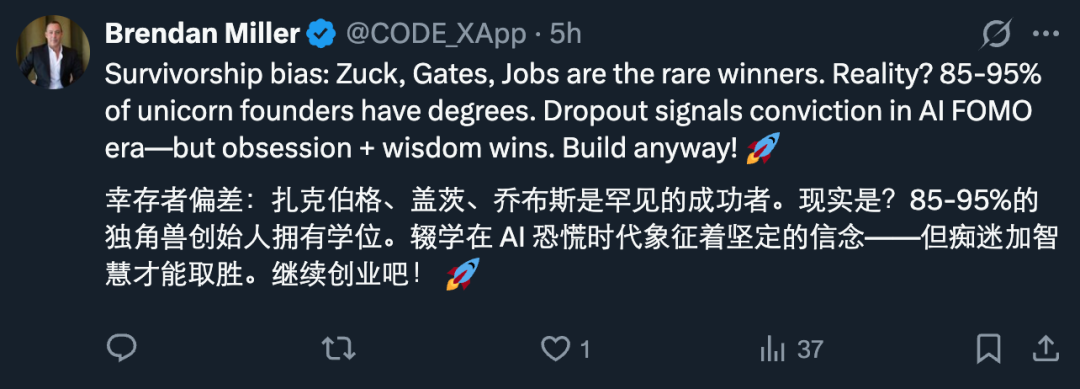Bookmark this post by Brendan Miller

point(989,350)
